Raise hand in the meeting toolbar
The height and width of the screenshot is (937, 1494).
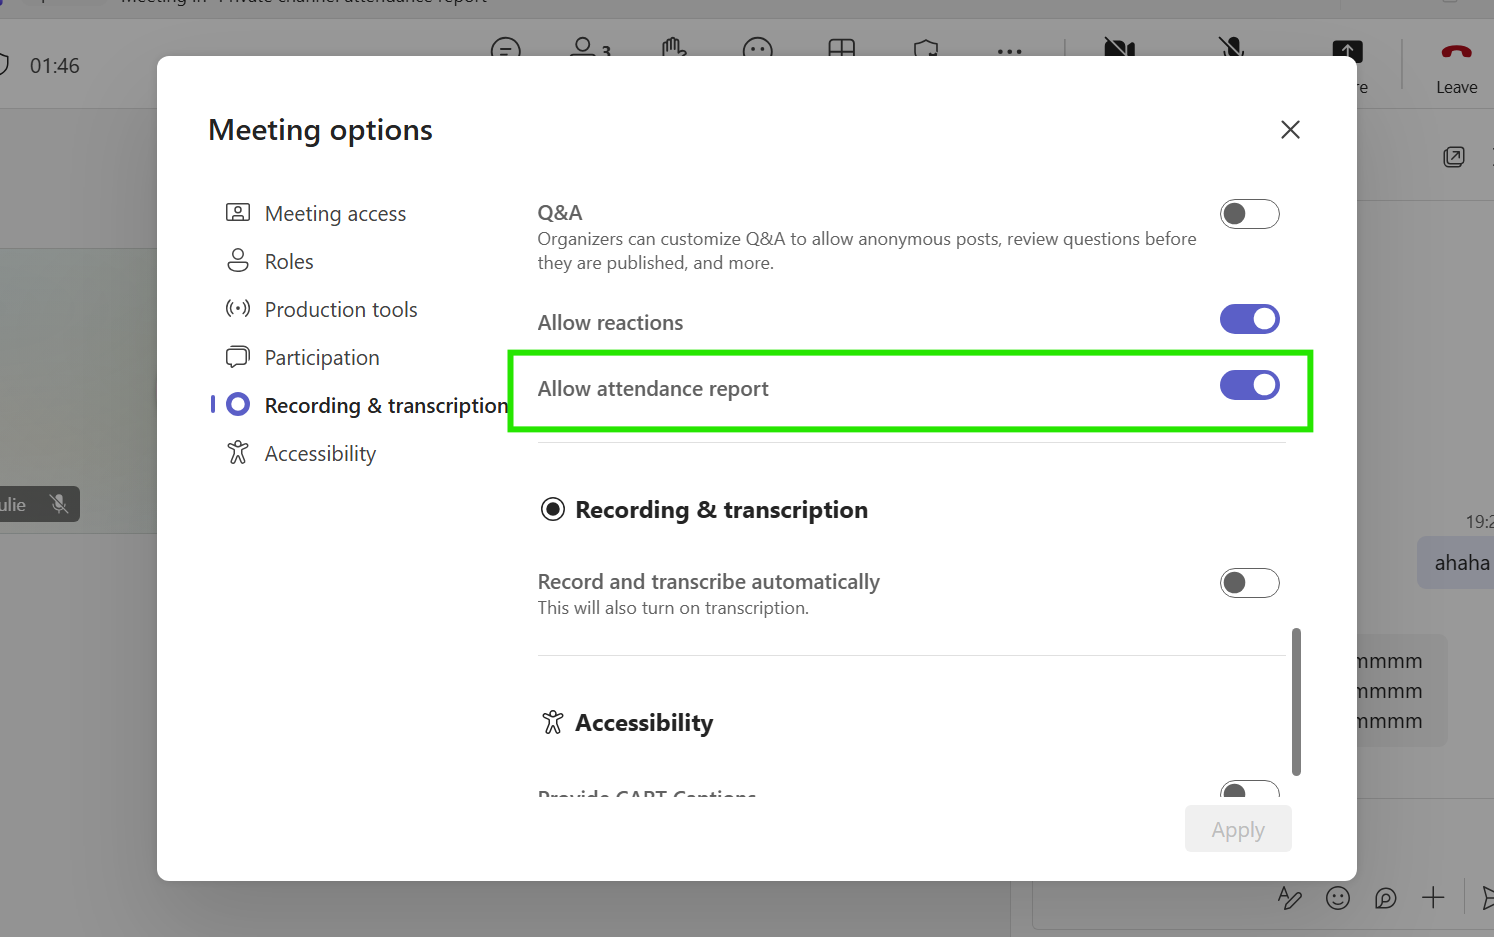tap(674, 47)
